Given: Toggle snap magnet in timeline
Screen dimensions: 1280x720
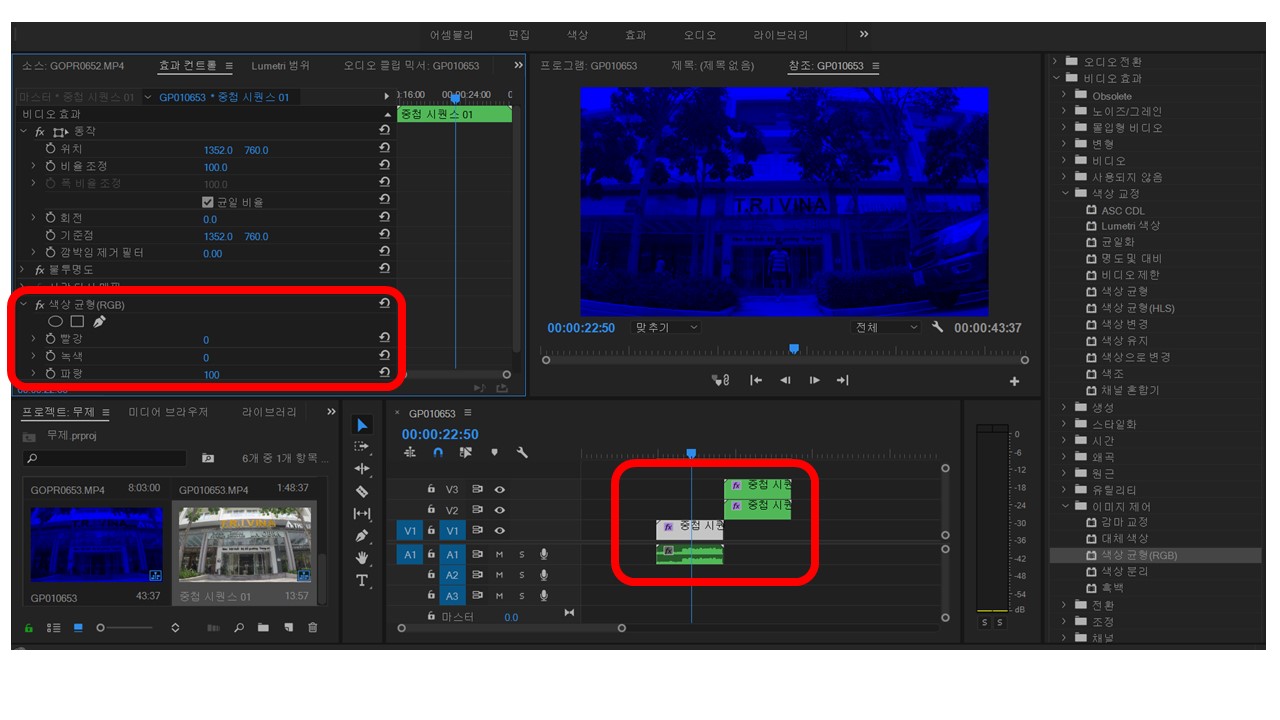Looking at the screenshot, I should [x=438, y=452].
